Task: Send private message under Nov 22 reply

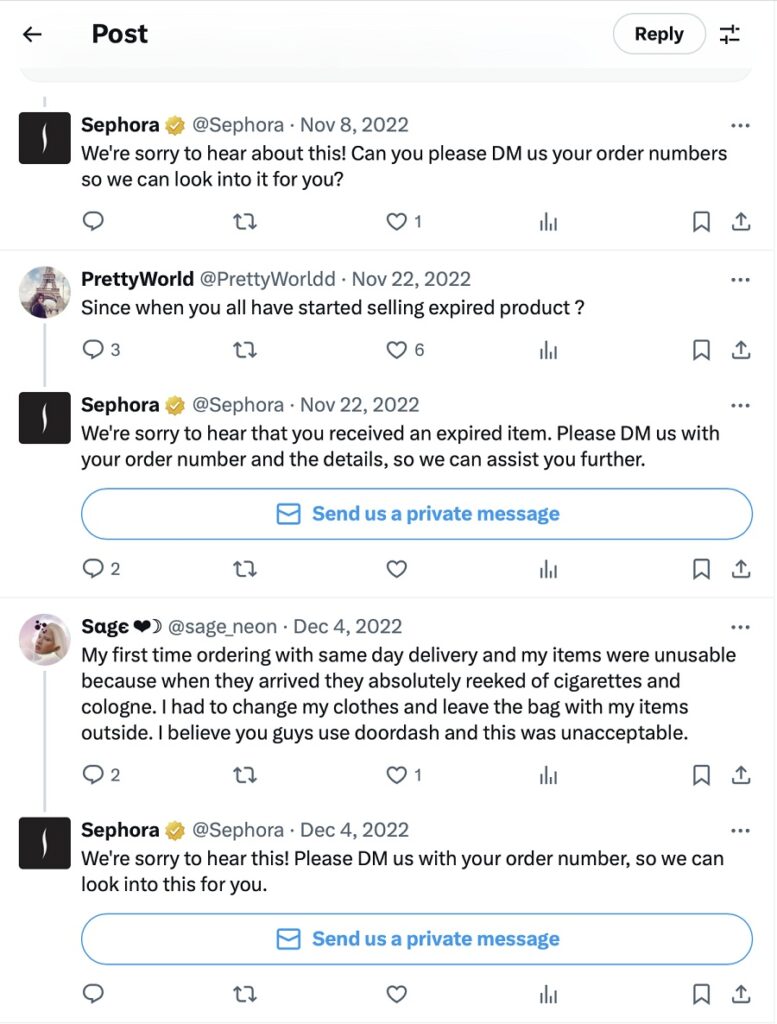Action: click(416, 514)
